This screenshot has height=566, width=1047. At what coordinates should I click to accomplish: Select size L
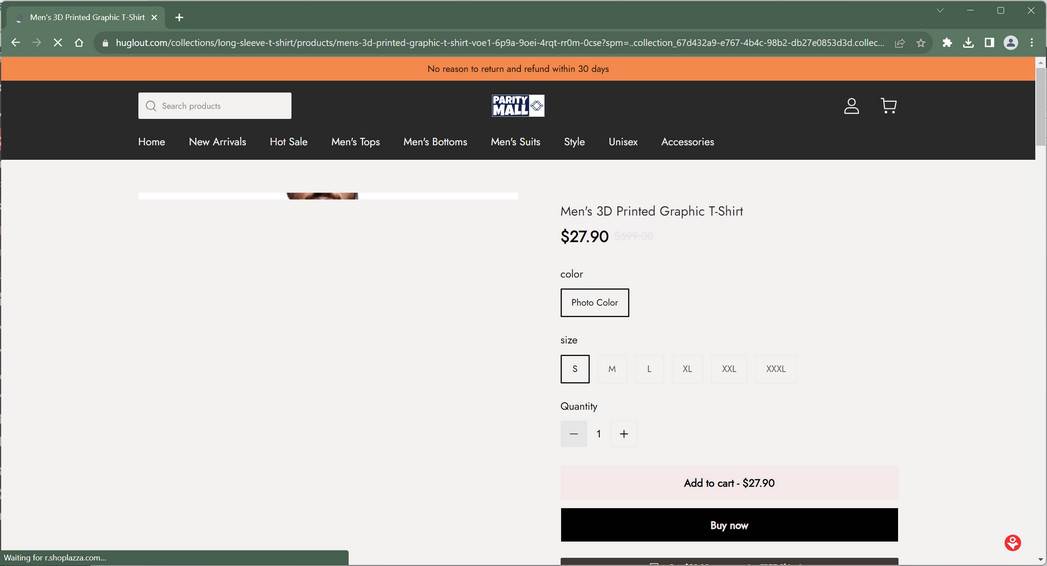tap(649, 369)
